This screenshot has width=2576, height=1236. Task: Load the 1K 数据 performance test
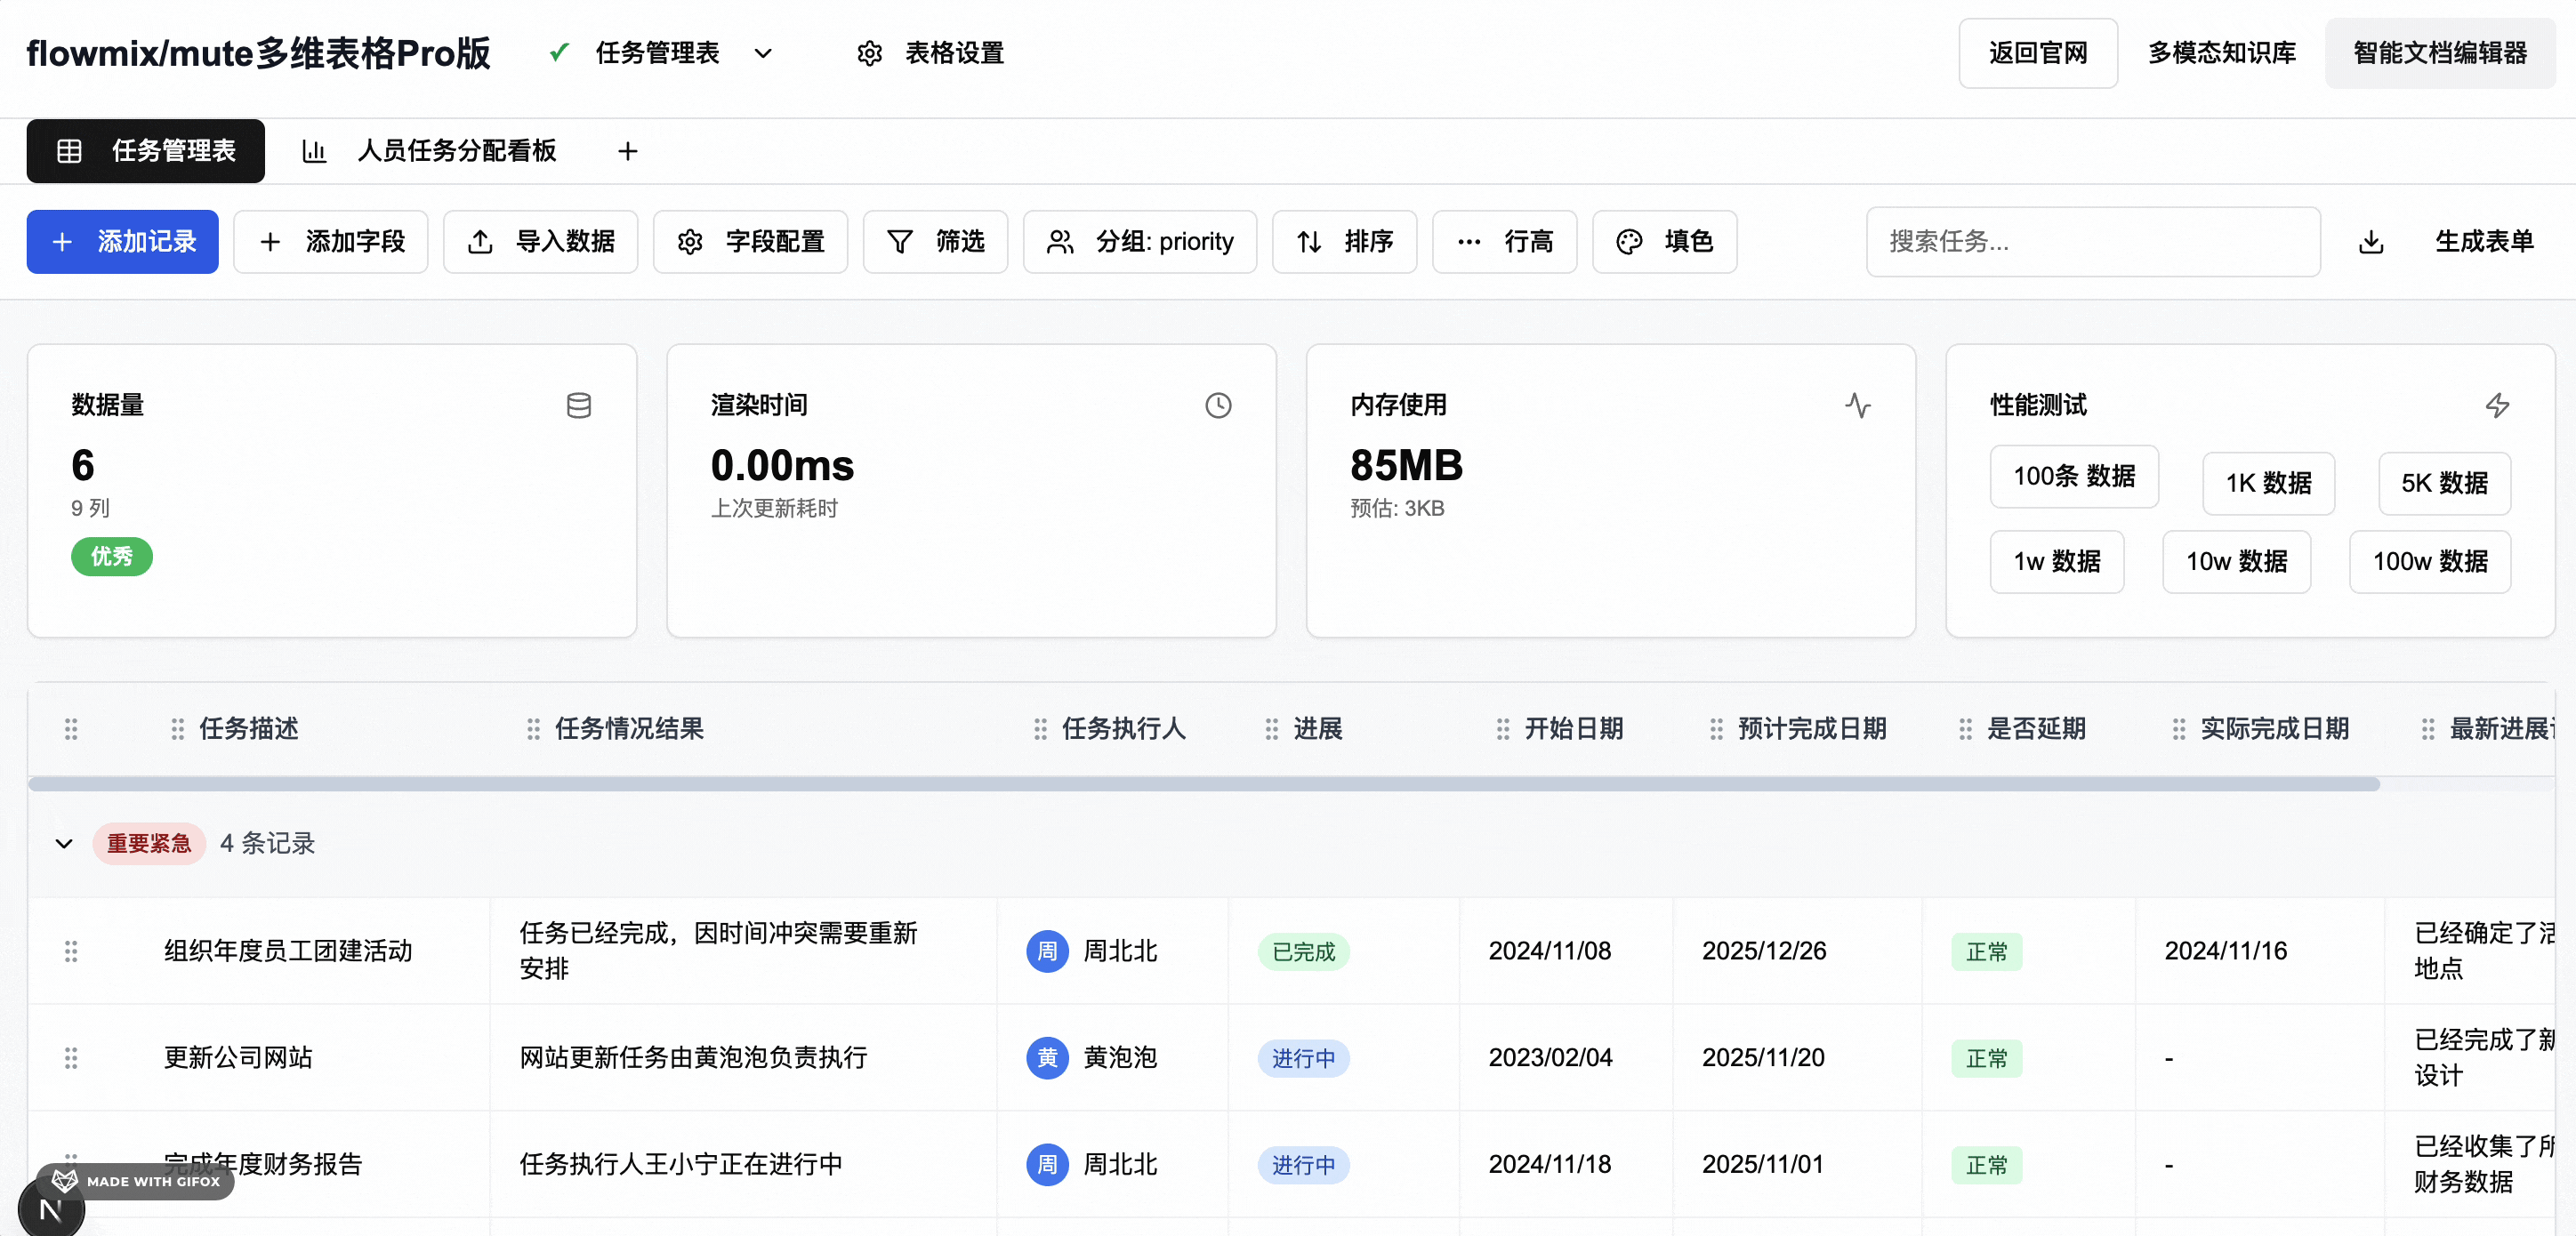click(2268, 484)
